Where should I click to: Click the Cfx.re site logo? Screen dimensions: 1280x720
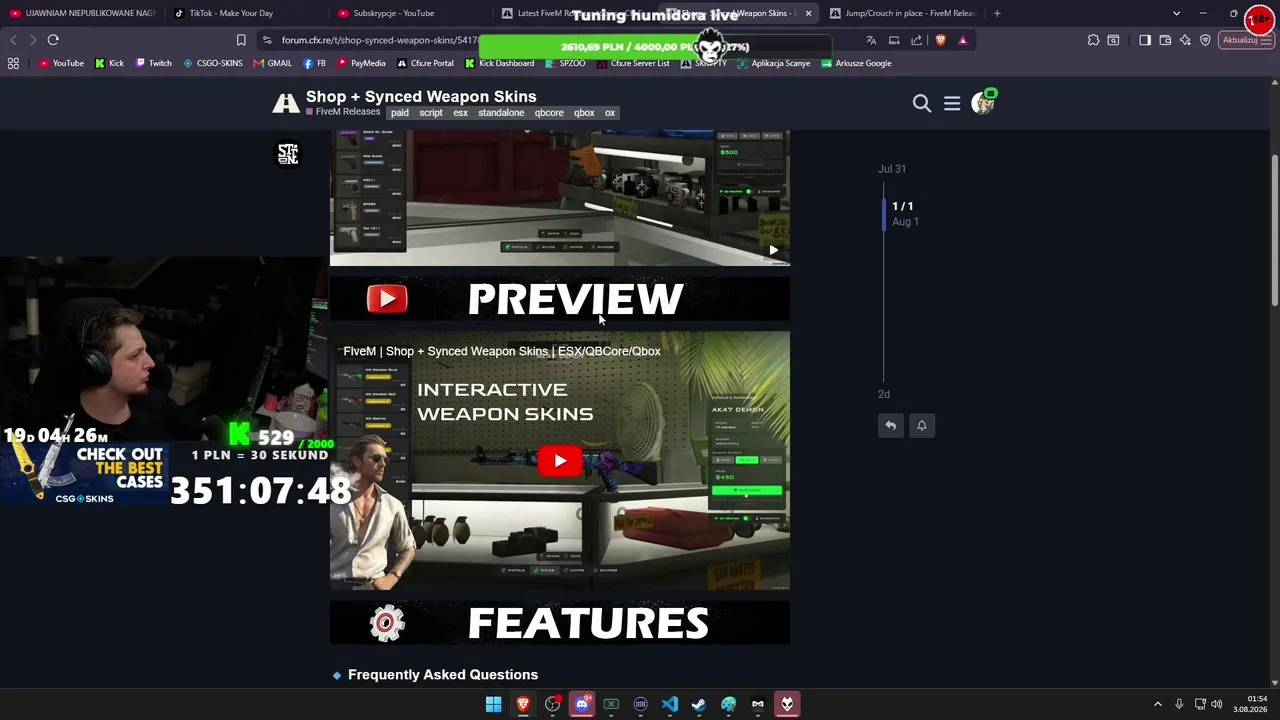(x=286, y=103)
